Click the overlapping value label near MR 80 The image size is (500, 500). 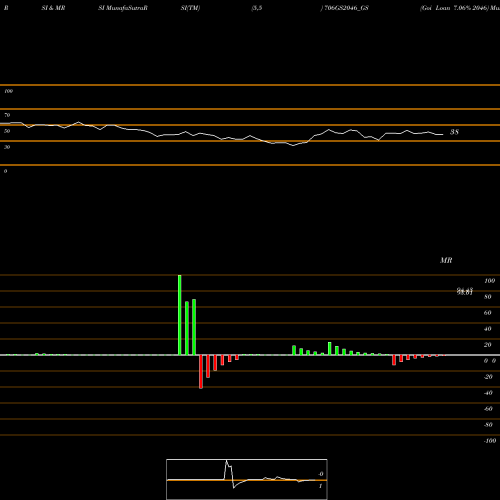465,292
